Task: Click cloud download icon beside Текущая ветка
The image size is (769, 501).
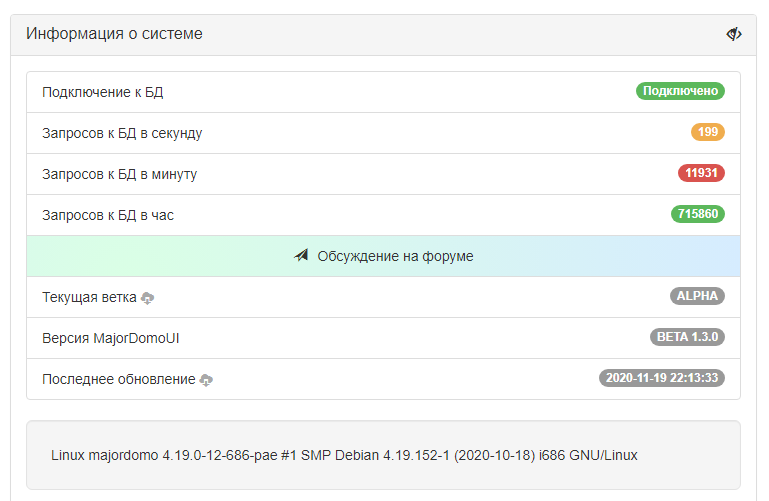Action: tap(148, 298)
